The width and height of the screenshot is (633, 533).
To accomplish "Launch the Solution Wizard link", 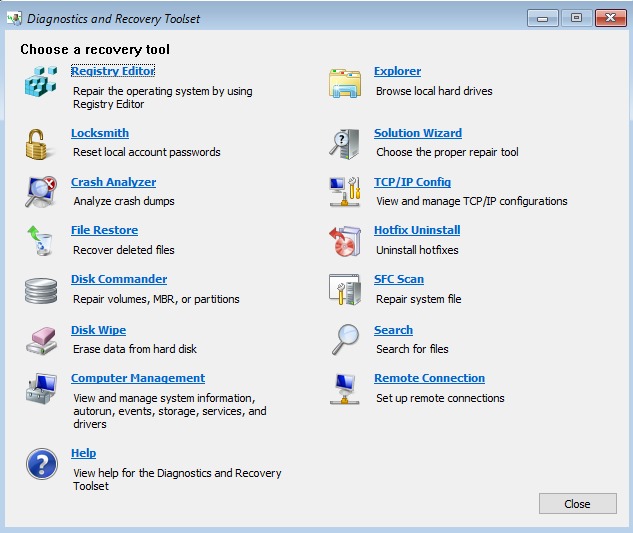I will pos(418,133).
